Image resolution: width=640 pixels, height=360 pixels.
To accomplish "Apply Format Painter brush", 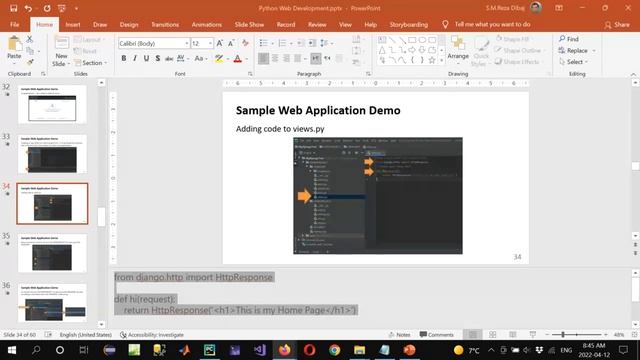I will click(x=30, y=62).
